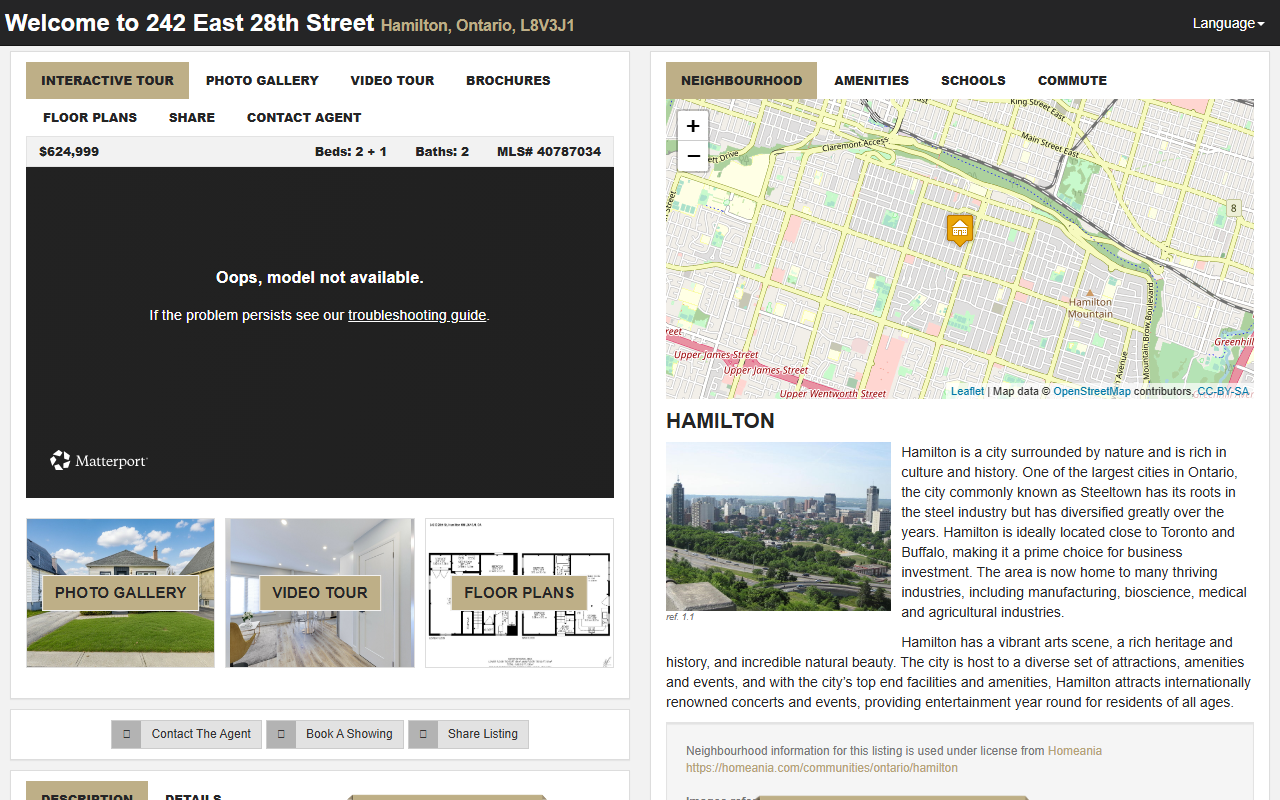The image size is (1280, 800).
Task: Open the Homeania link
Action: tap(1075, 750)
